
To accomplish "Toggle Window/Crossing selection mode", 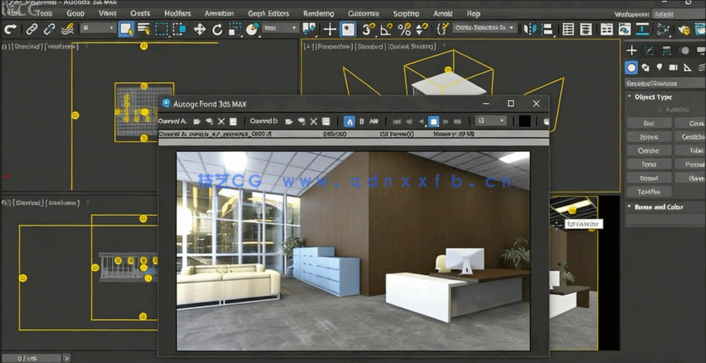I will click(x=179, y=29).
